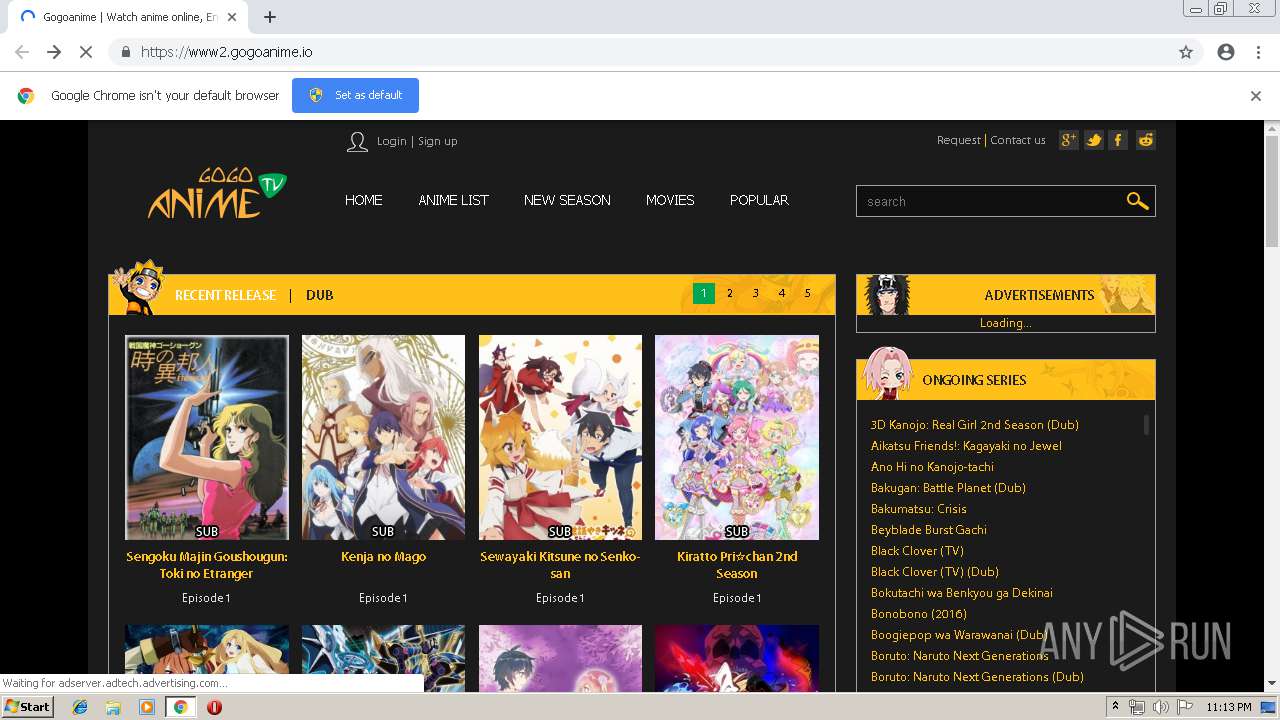Open the Request link
The image size is (1280, 720).
point(959,140)
